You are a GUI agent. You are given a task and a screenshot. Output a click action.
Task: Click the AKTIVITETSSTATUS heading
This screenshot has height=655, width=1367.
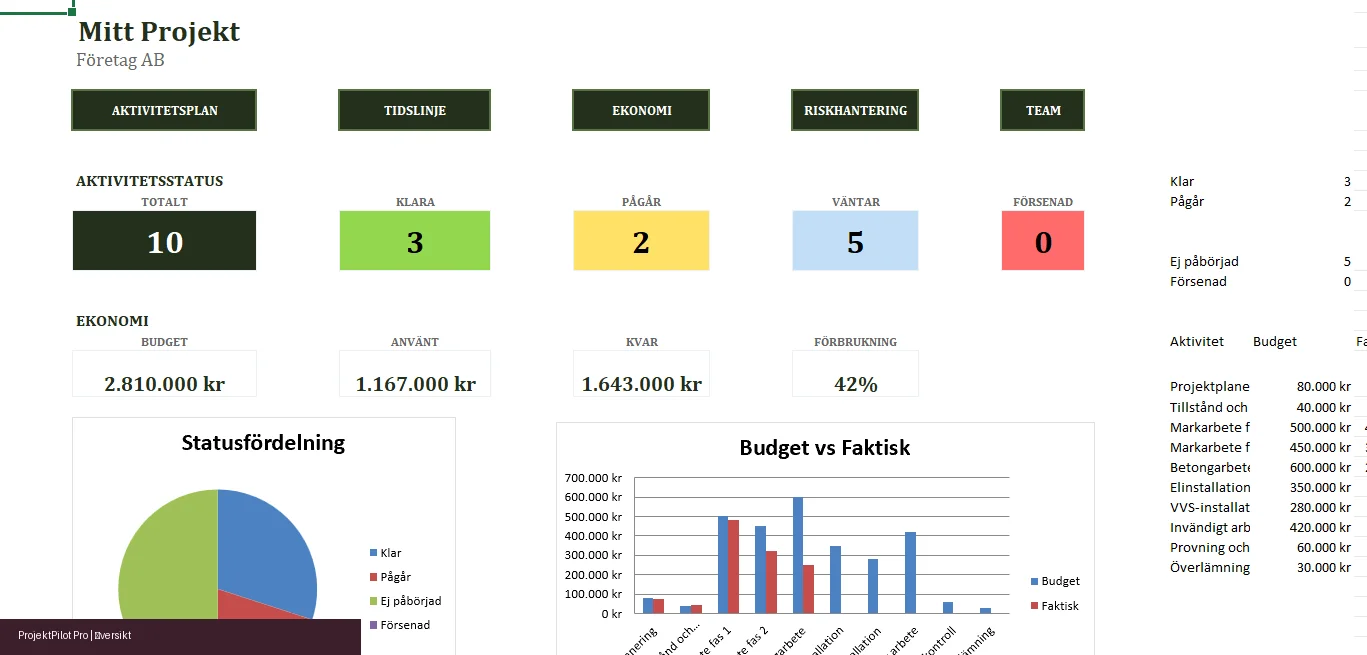pyautogui.click(x=149, y=181)
